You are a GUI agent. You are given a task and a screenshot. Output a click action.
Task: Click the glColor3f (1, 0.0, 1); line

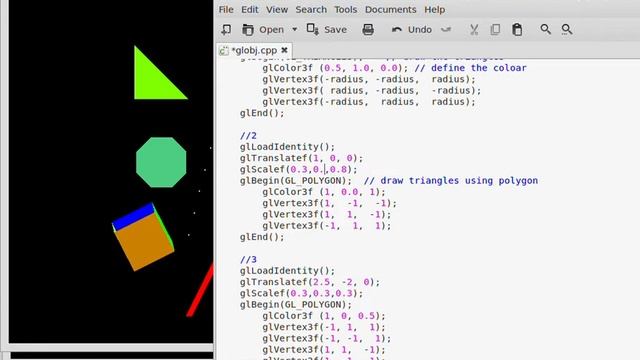pos(324,192)
